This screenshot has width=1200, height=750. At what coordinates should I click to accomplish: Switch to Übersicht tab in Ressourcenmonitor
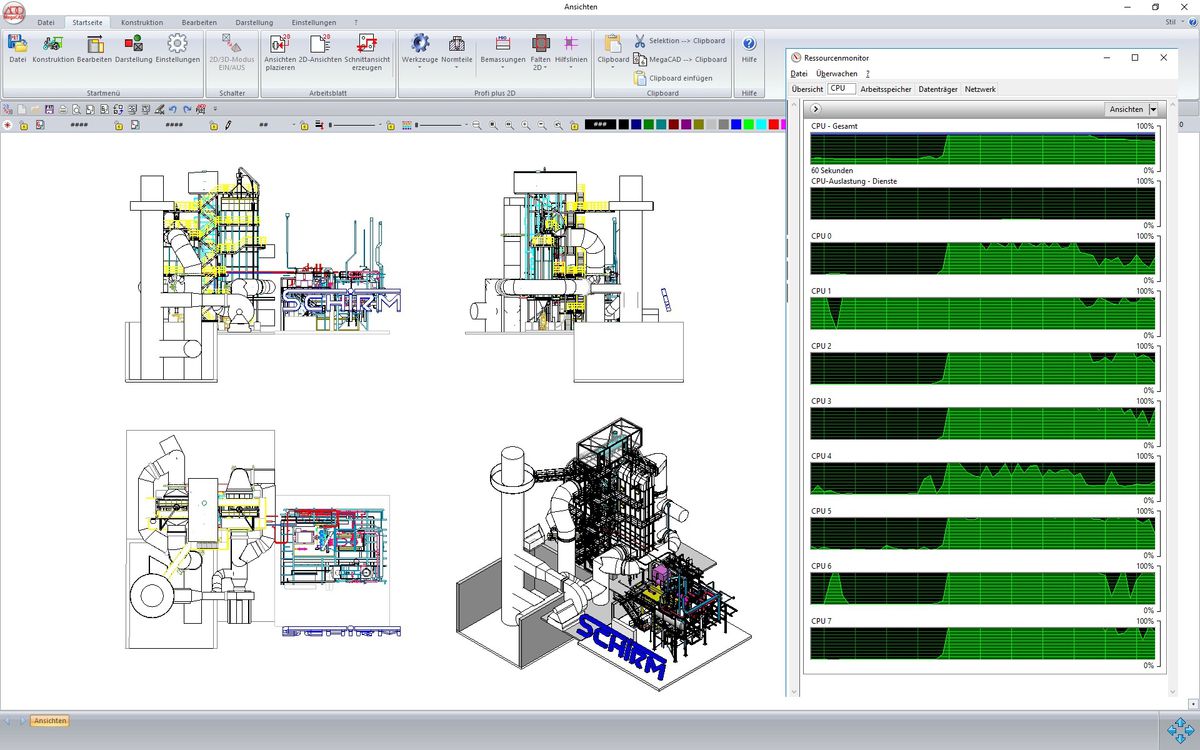click(807, 89)
